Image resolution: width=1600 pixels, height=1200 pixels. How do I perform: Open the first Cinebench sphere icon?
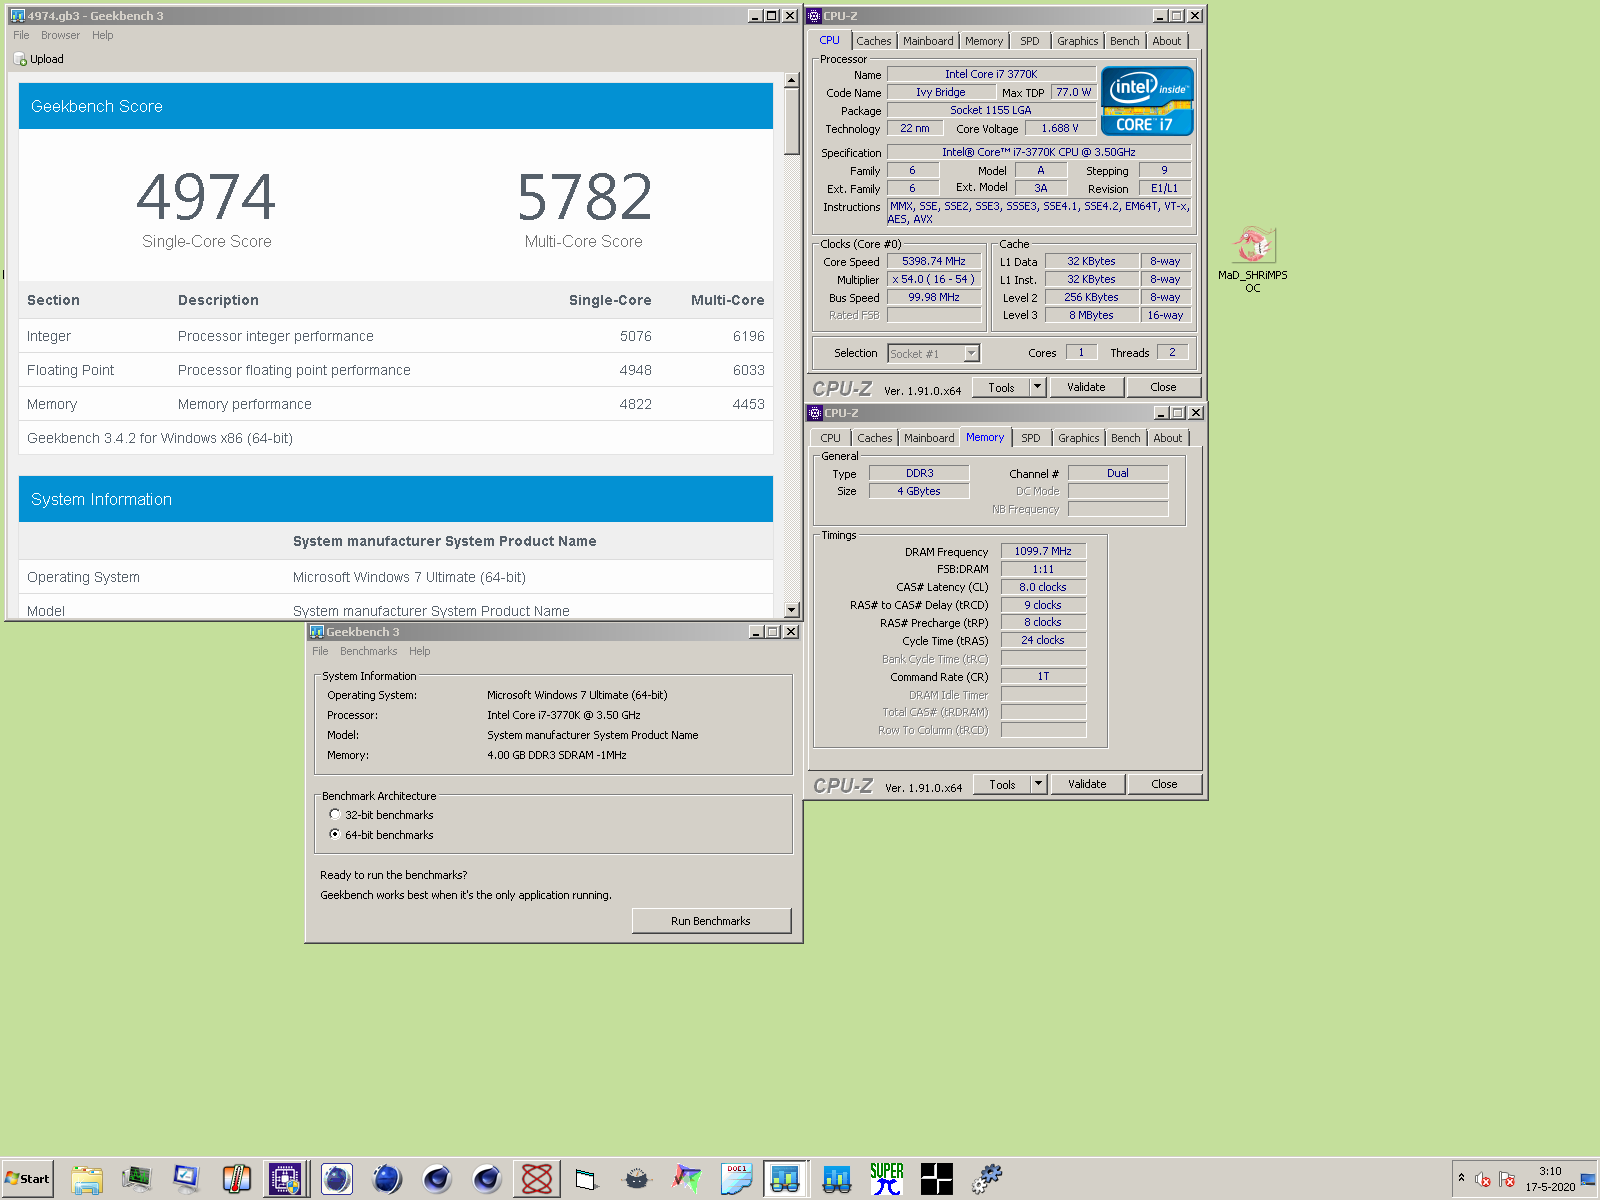click(437, 1179)
